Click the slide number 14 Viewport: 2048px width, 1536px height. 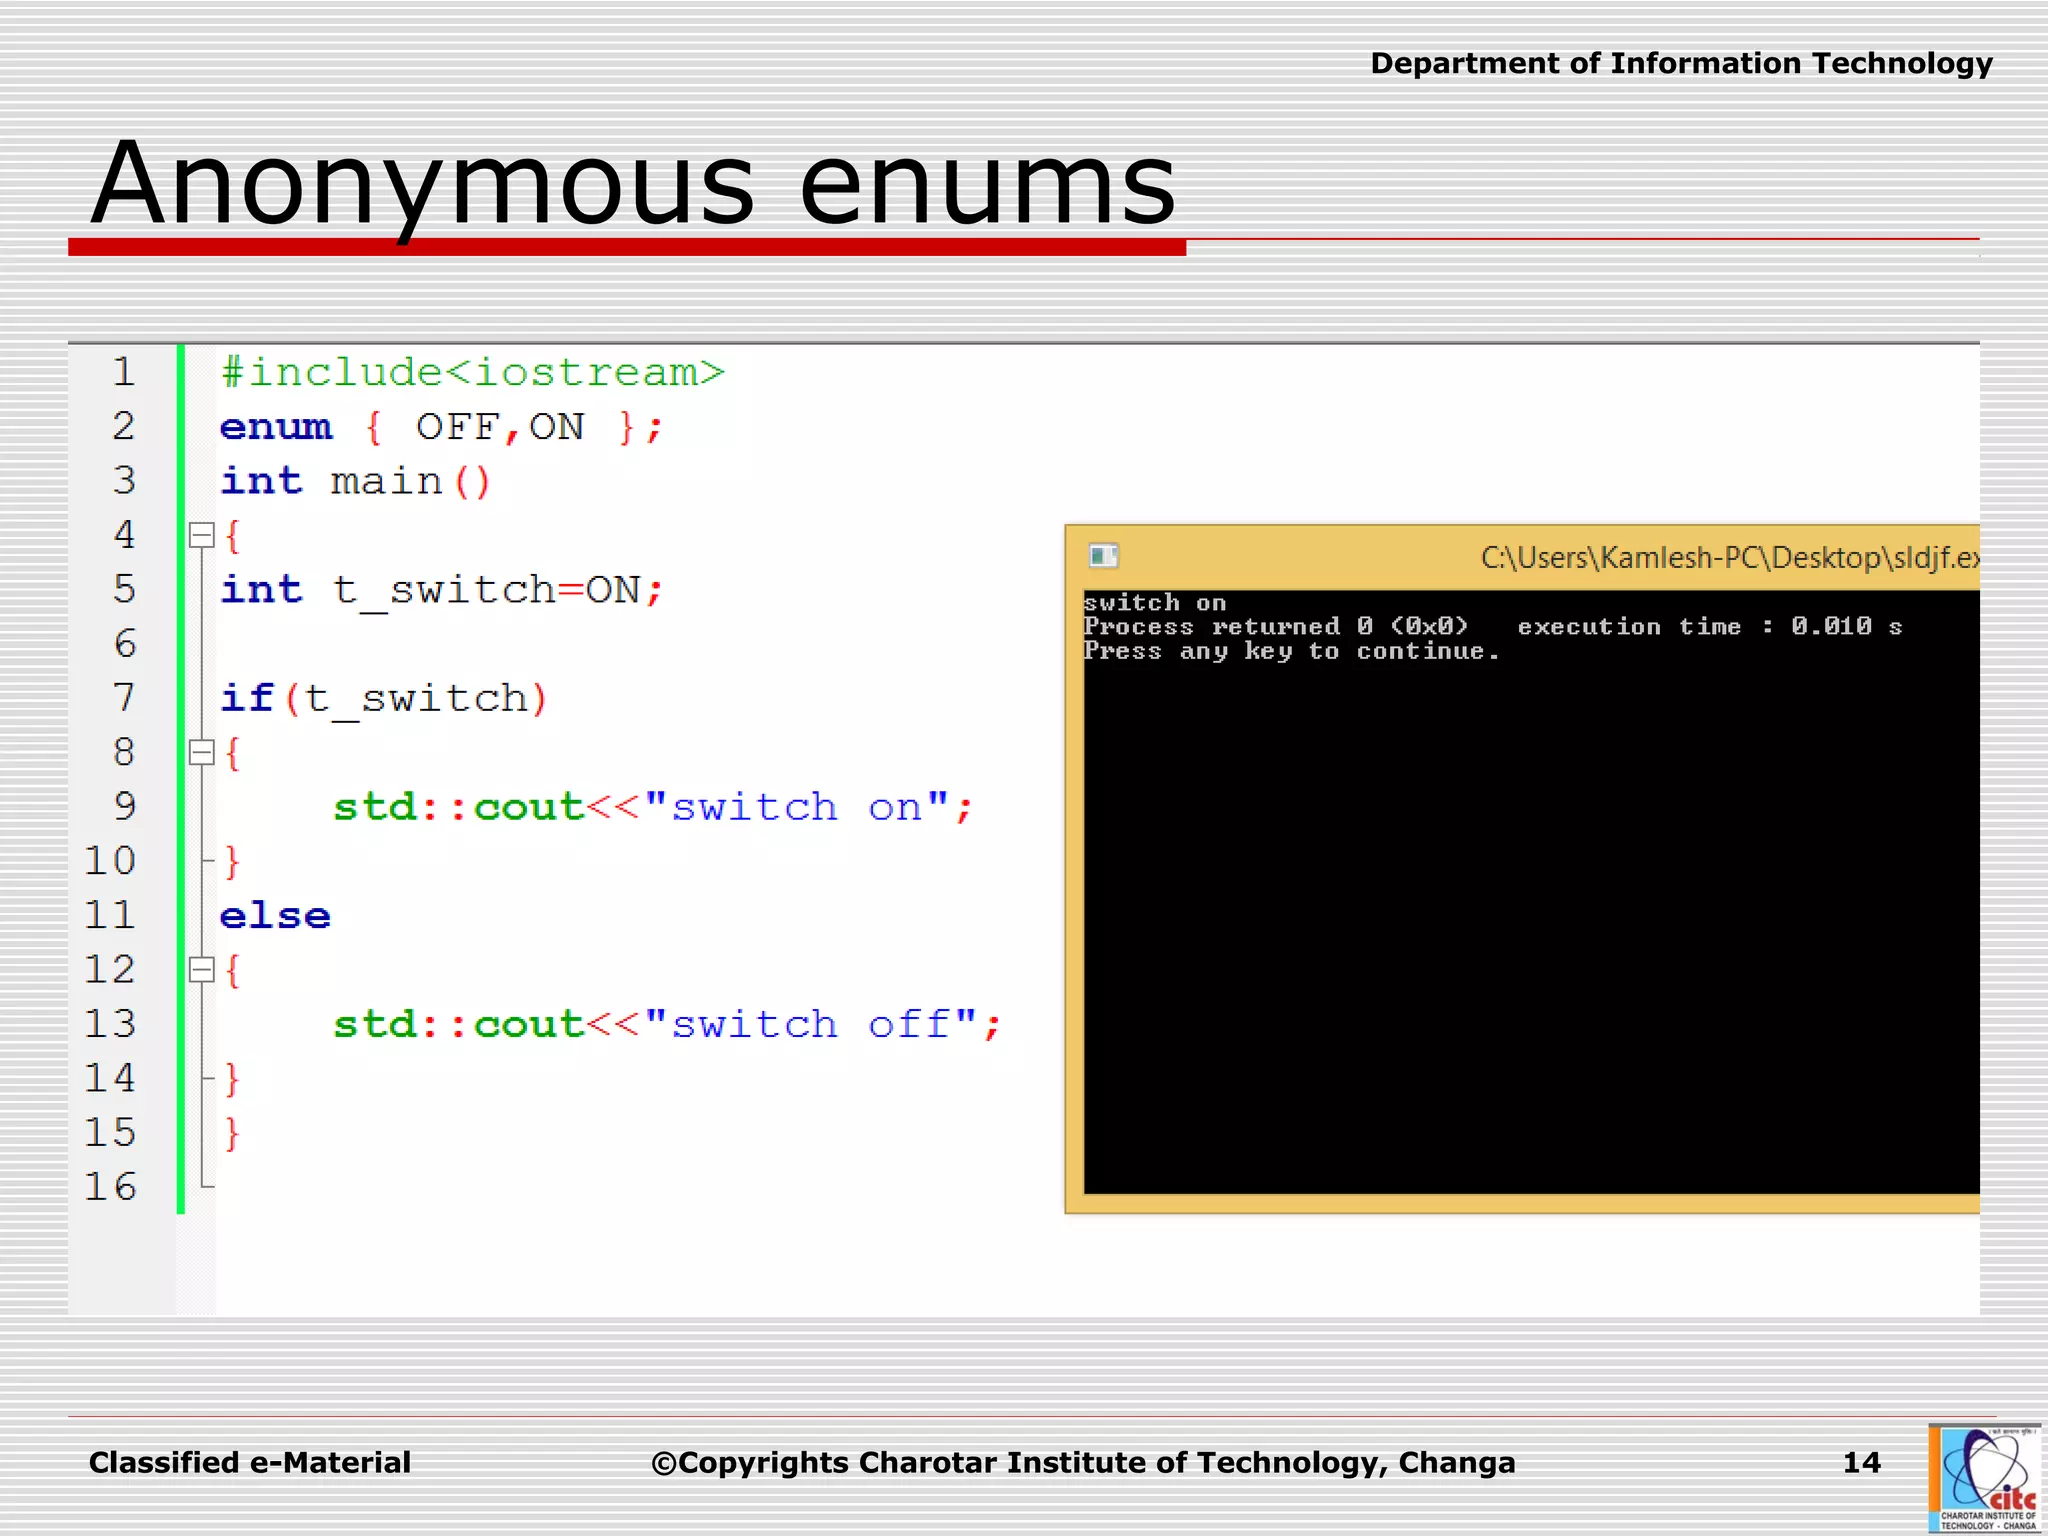pyautogui.click(x=1861, y=1463)
